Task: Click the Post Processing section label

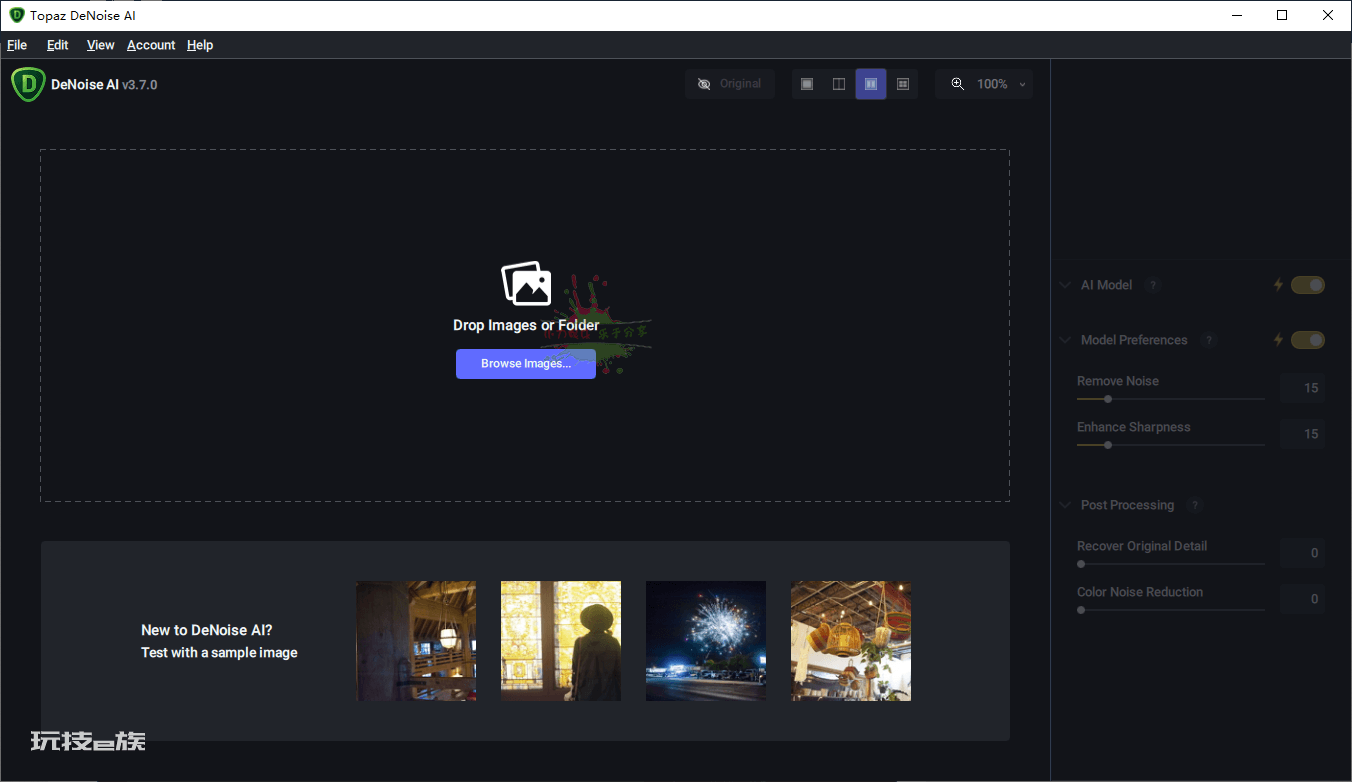Action: pos(1127,505)
